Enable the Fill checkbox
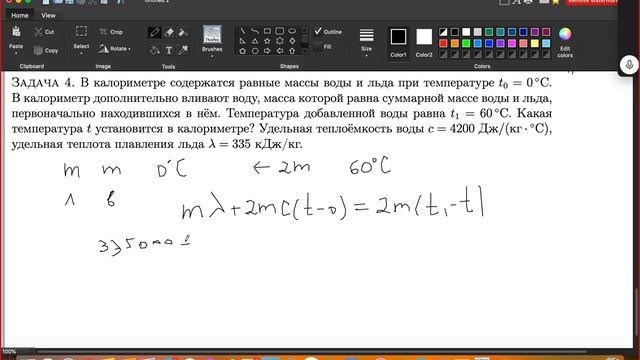 pyautogui.click(x=318, y=47)
